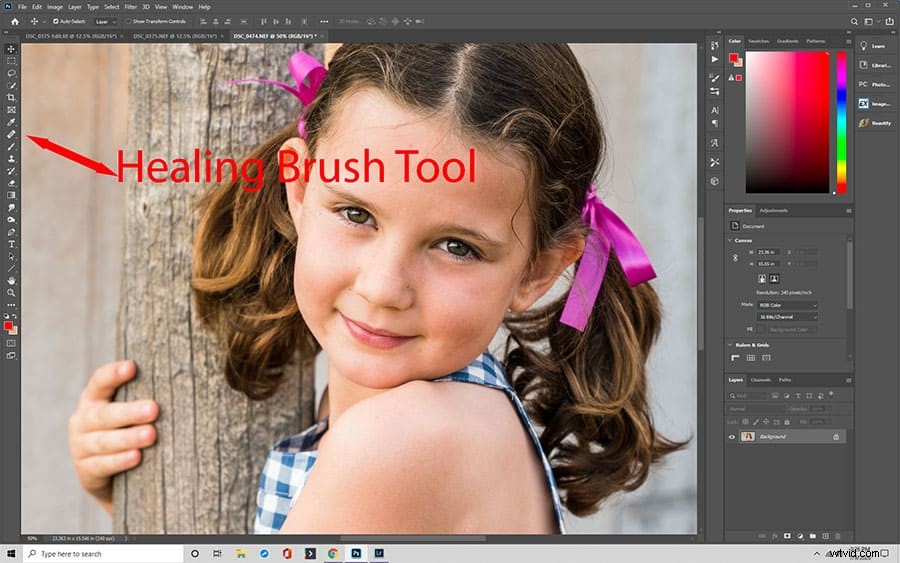Open the search icon at top right
The image size is (900, 563).
[854, 22]
